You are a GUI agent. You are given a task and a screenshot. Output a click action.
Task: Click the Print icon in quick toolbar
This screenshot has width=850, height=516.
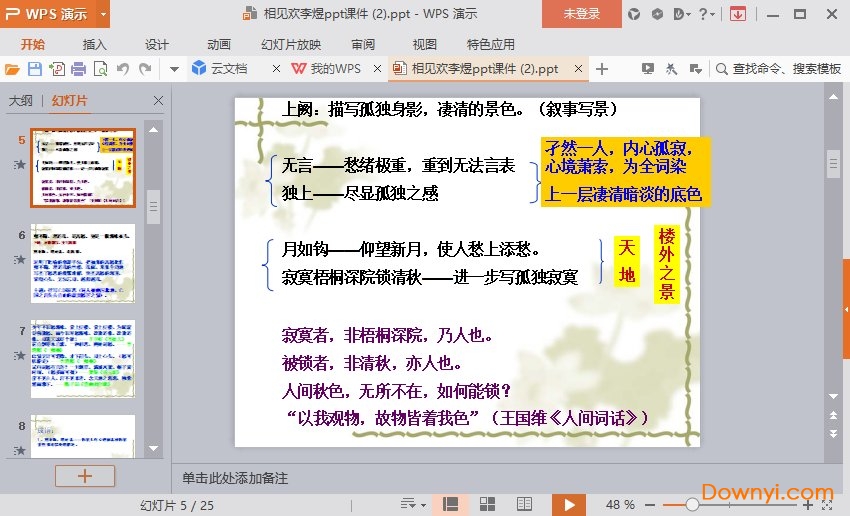(x=78, y=69)
